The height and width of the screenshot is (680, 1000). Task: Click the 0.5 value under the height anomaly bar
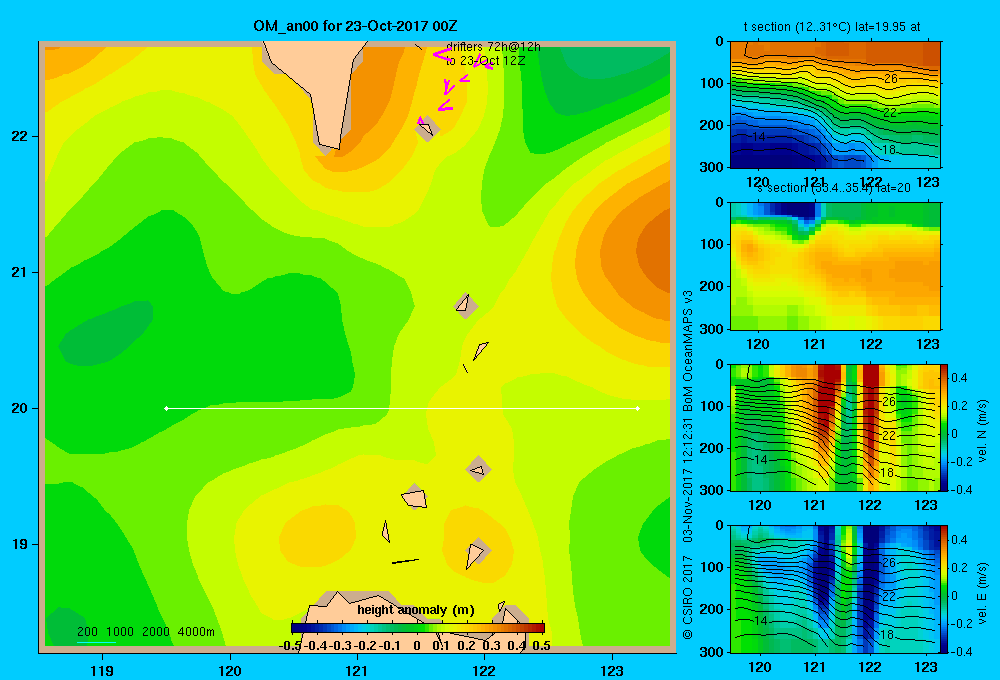coord(541,646)
